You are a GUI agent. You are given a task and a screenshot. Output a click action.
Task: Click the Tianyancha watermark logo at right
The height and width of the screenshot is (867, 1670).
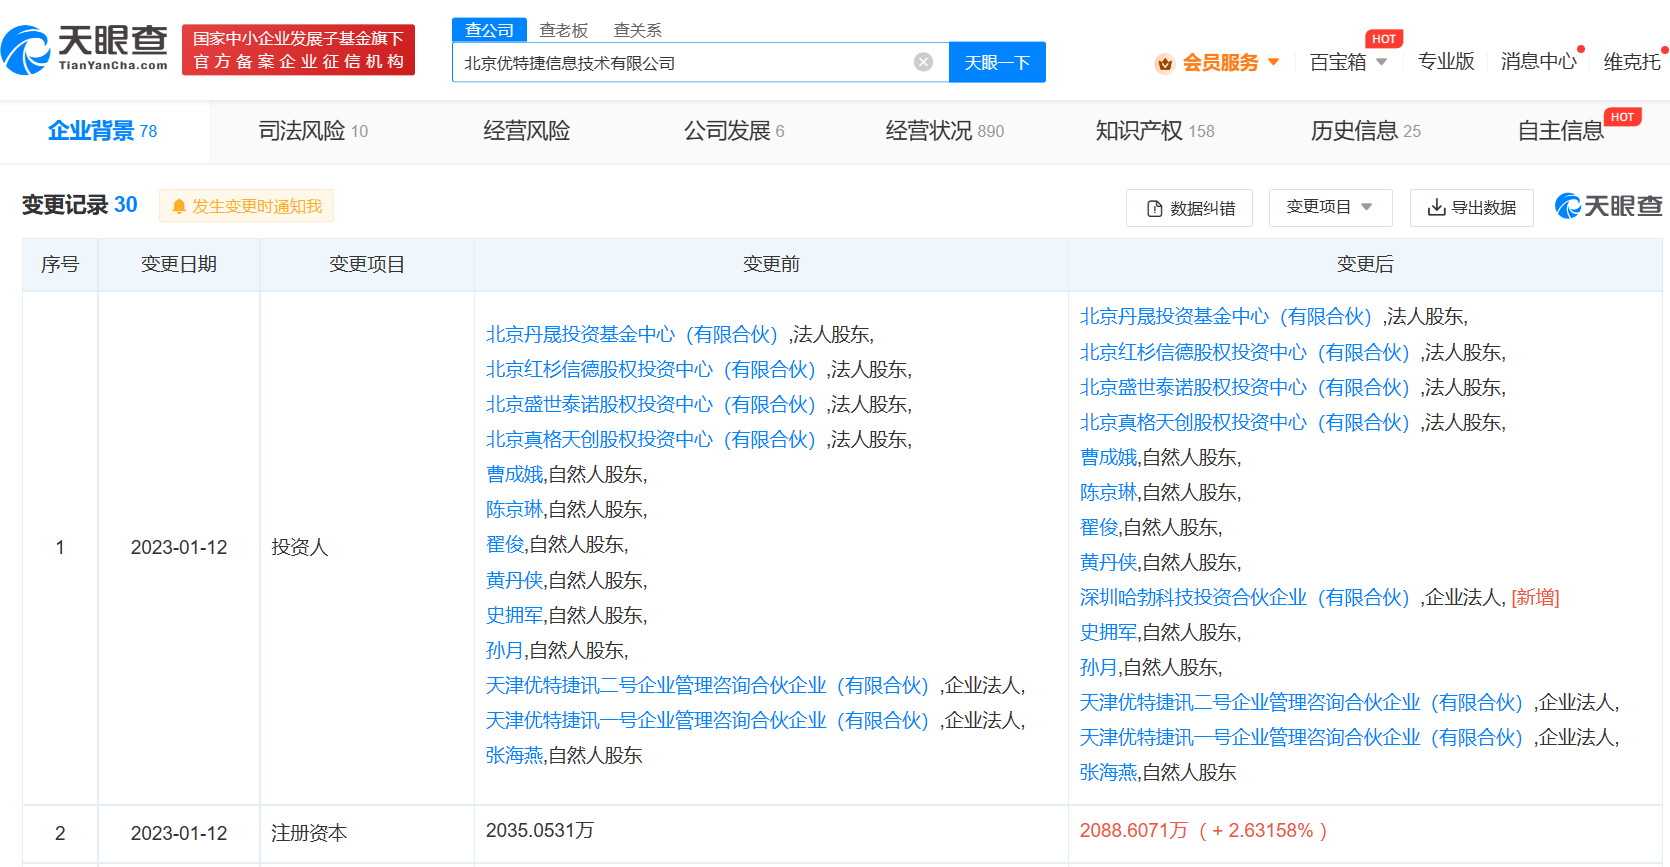pyautogui.click(x=1608, y=206)
